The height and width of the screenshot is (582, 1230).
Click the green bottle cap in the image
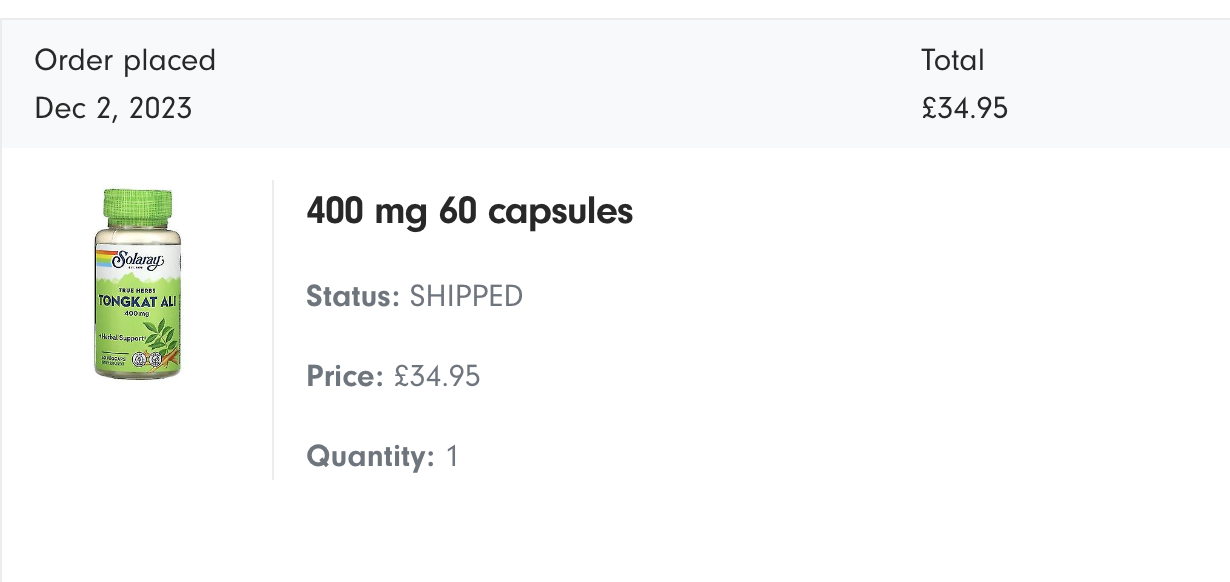point(138,206)
